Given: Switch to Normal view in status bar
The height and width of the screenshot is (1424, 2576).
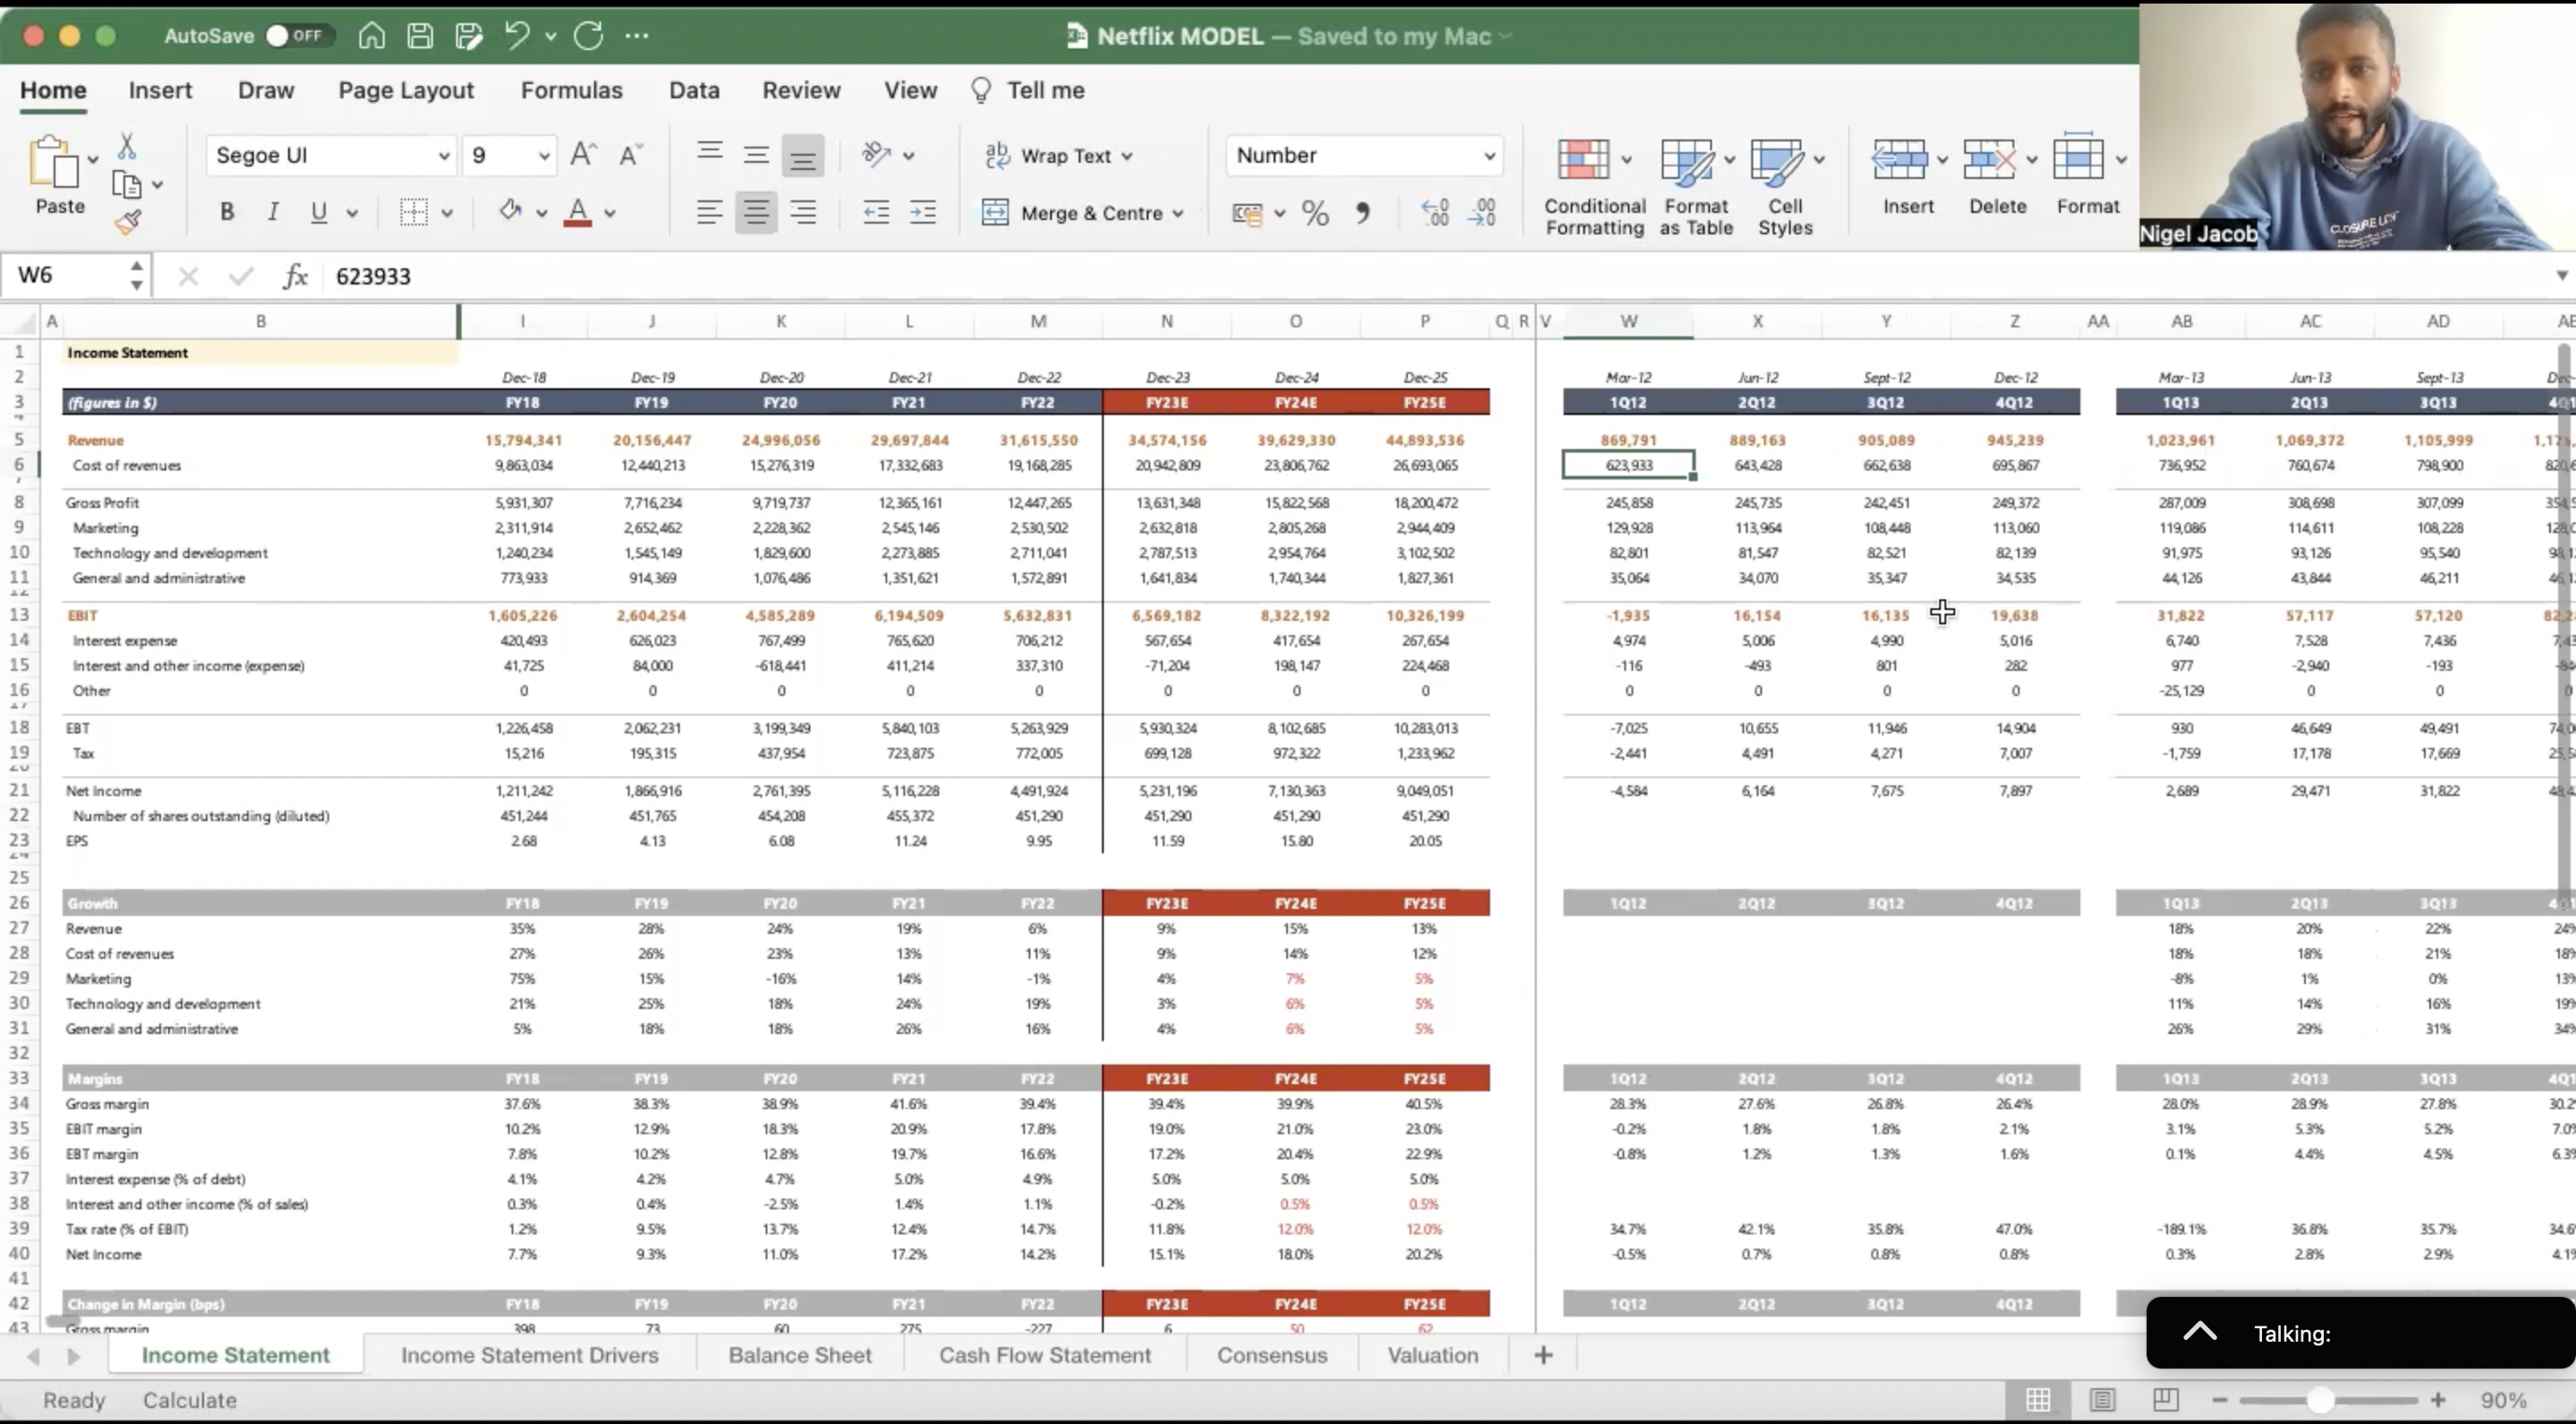Looking at the screenshot, I should (x=2038, y=1400).
